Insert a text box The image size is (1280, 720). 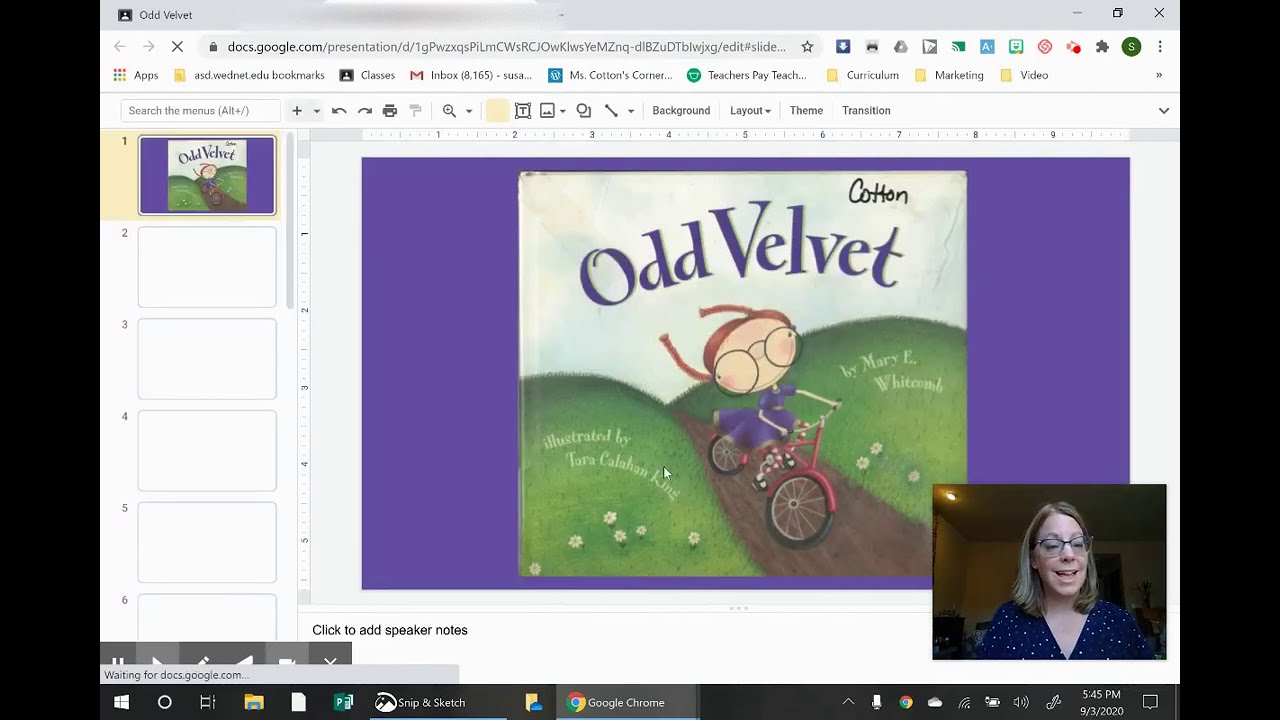tap(522, 111)
